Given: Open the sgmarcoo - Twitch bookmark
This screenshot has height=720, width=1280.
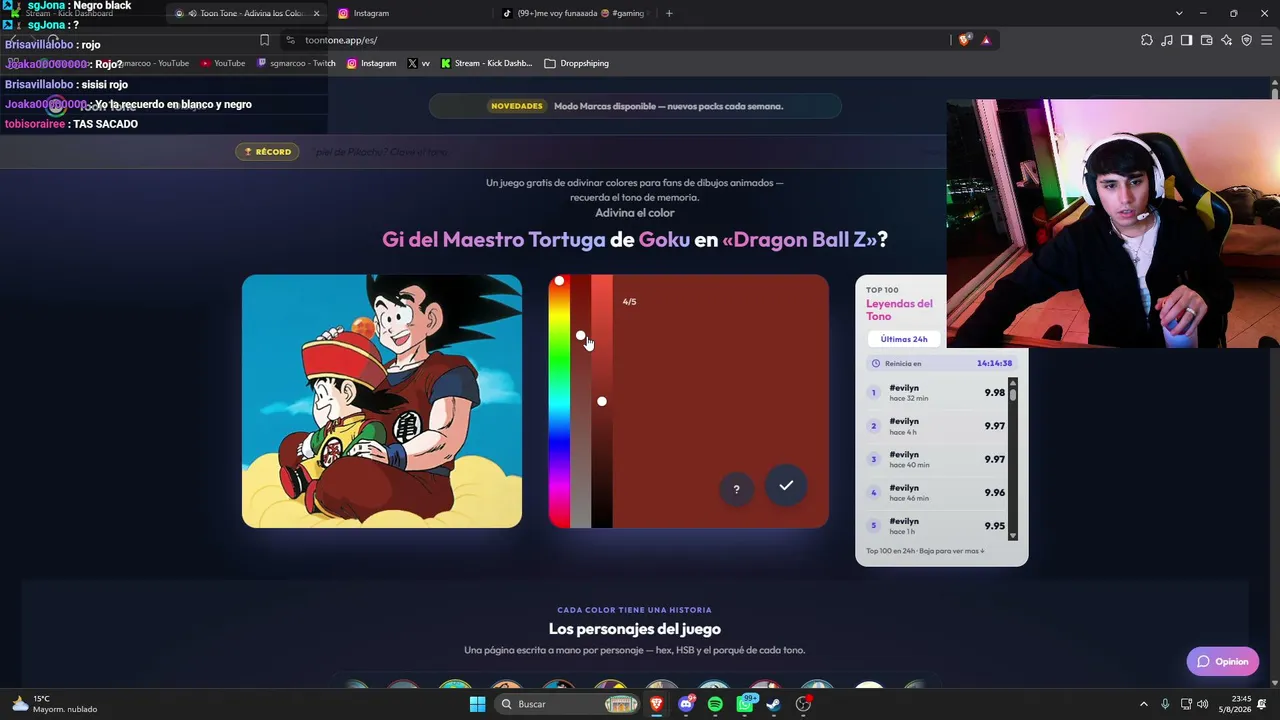Looking at the screenshot, I should pos(296,63).
